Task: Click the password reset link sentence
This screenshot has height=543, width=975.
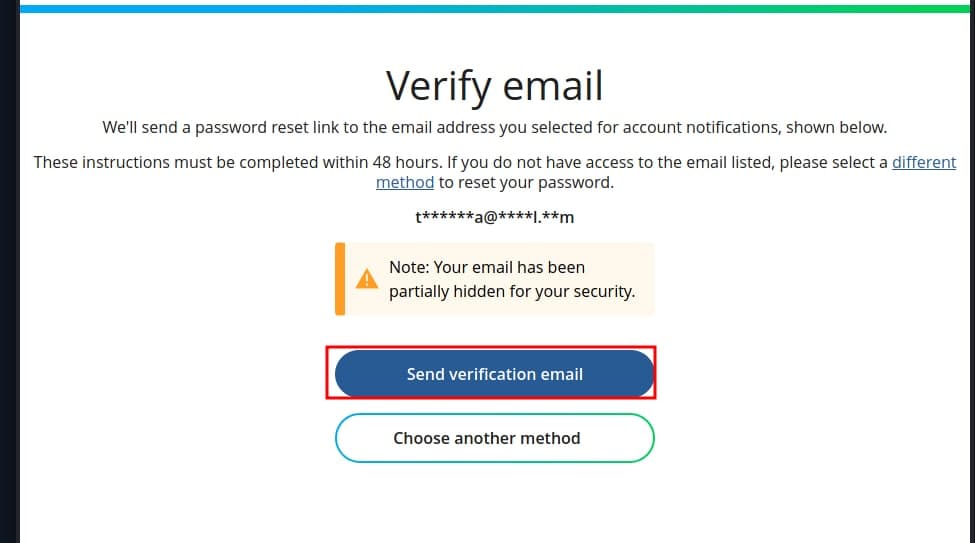Action: (494, 128)
